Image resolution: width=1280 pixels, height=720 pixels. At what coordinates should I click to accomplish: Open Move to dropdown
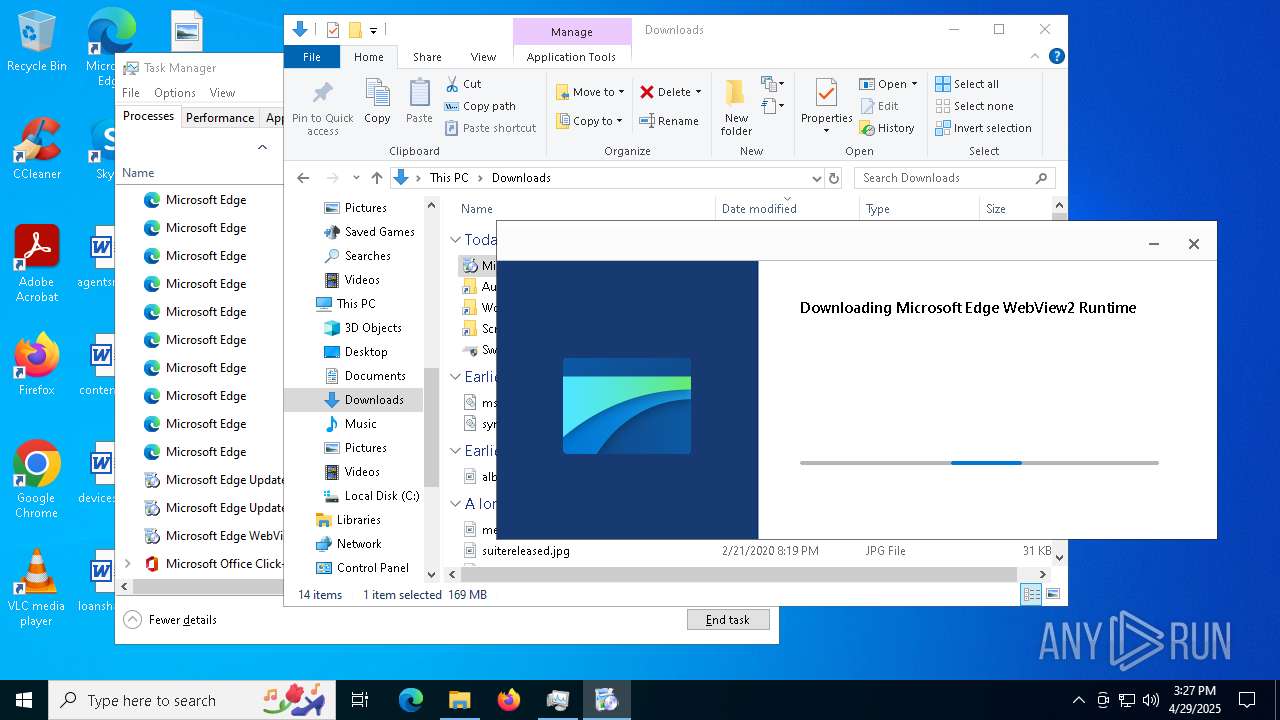[590, 92]
